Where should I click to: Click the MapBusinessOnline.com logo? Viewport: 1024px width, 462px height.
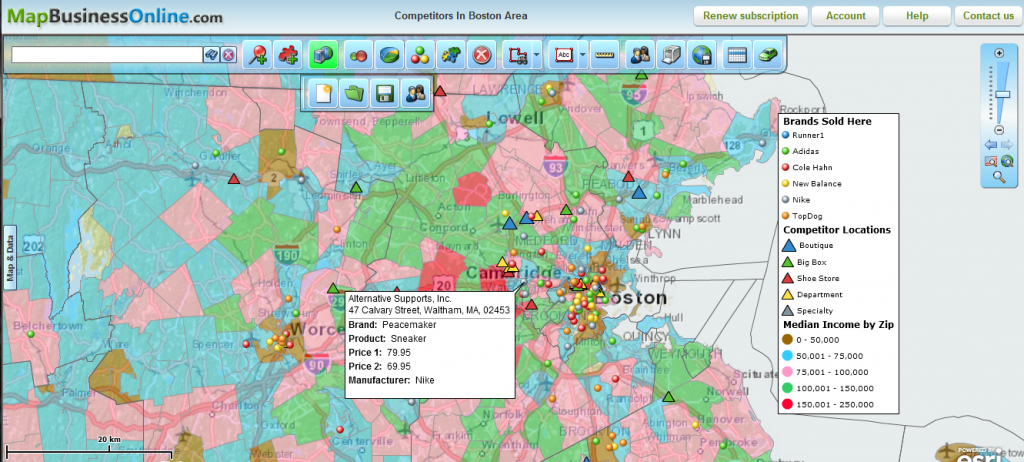click(x=114, y=16)
